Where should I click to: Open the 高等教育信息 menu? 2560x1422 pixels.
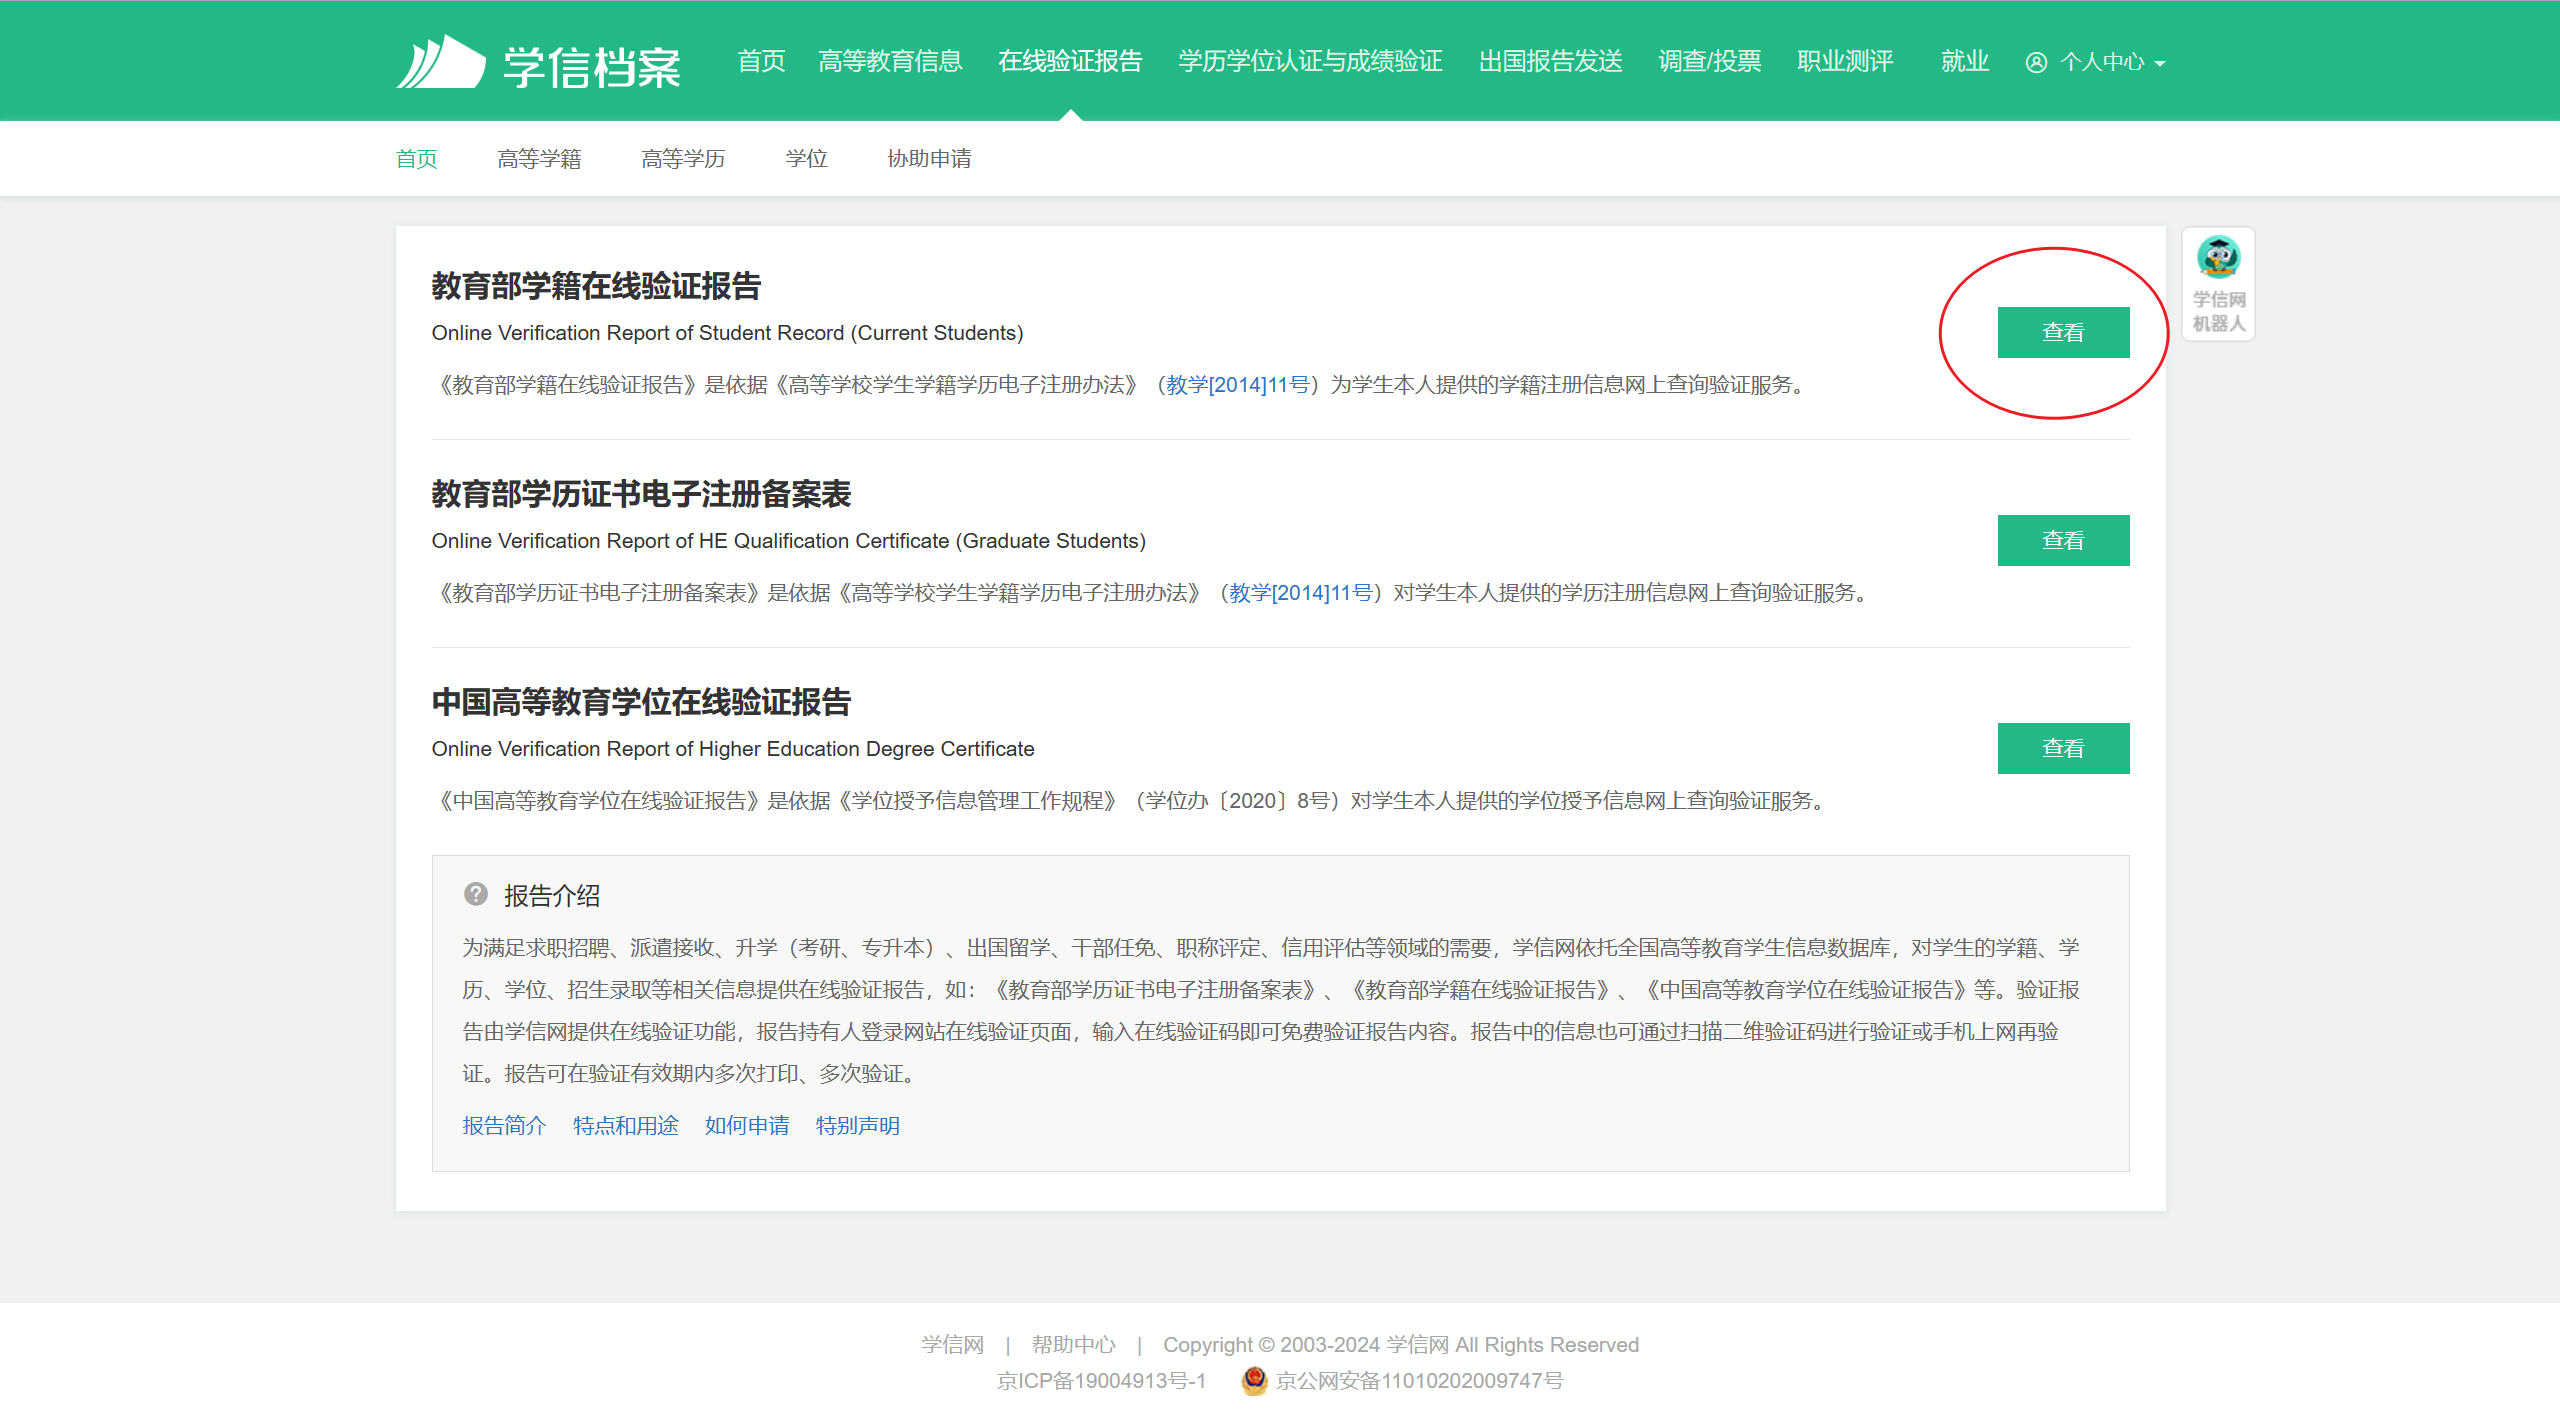coord(890,62)
